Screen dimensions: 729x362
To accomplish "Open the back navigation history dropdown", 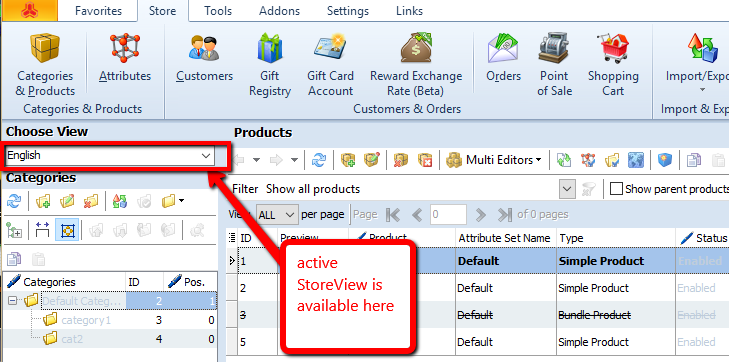I will (256, 160).
